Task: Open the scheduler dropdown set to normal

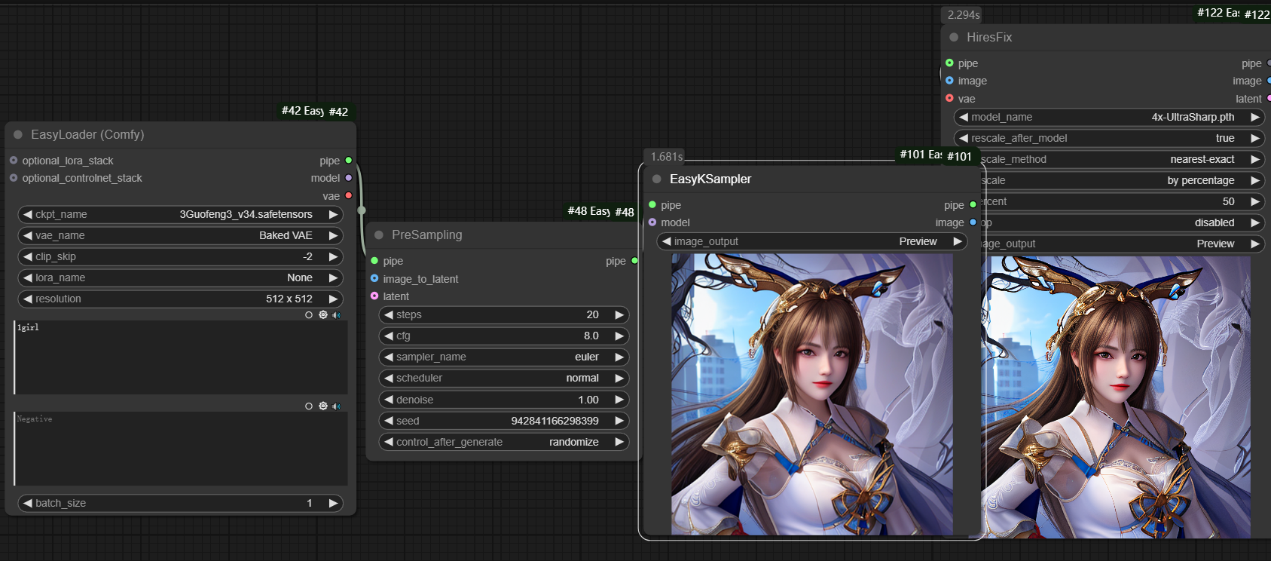Action: (504, 378)
